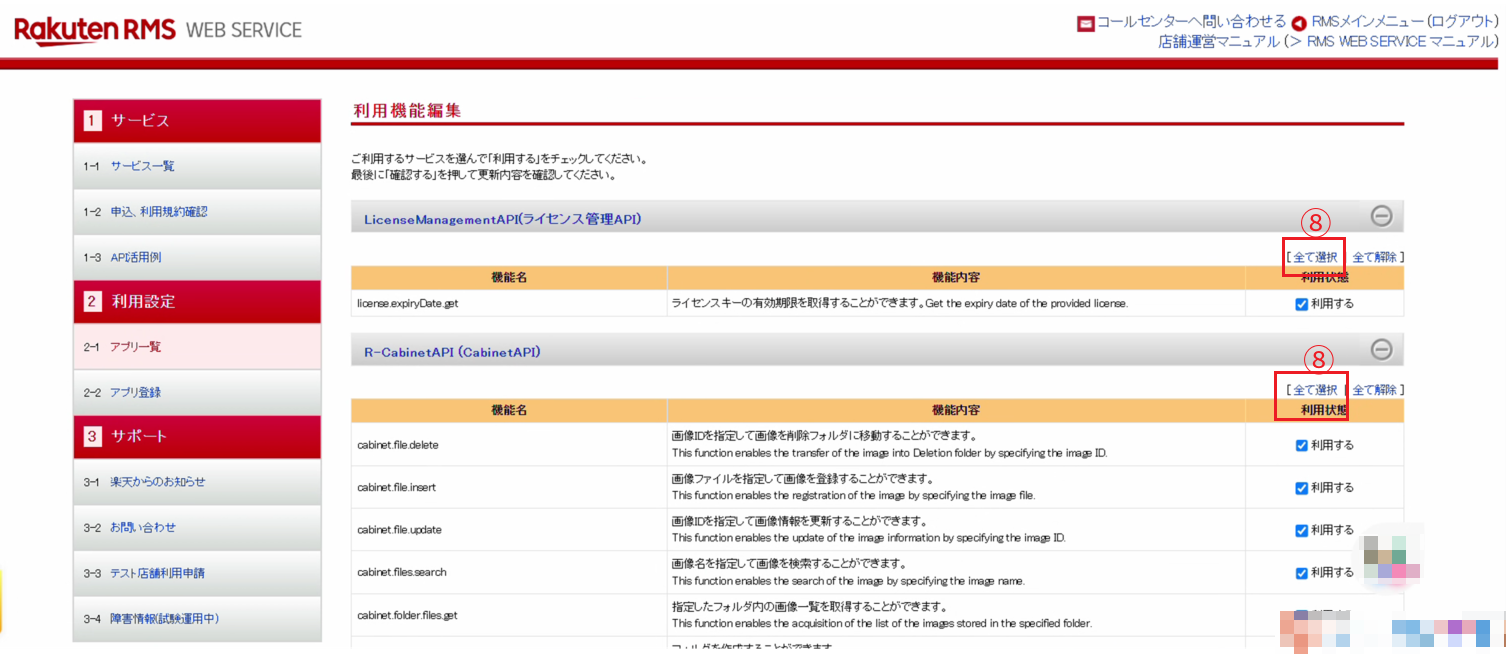Open 1-1 サービス一覧 menu item
This screenshot has width=1506, height=654.
pyautogui.click(x=197, y=166)
